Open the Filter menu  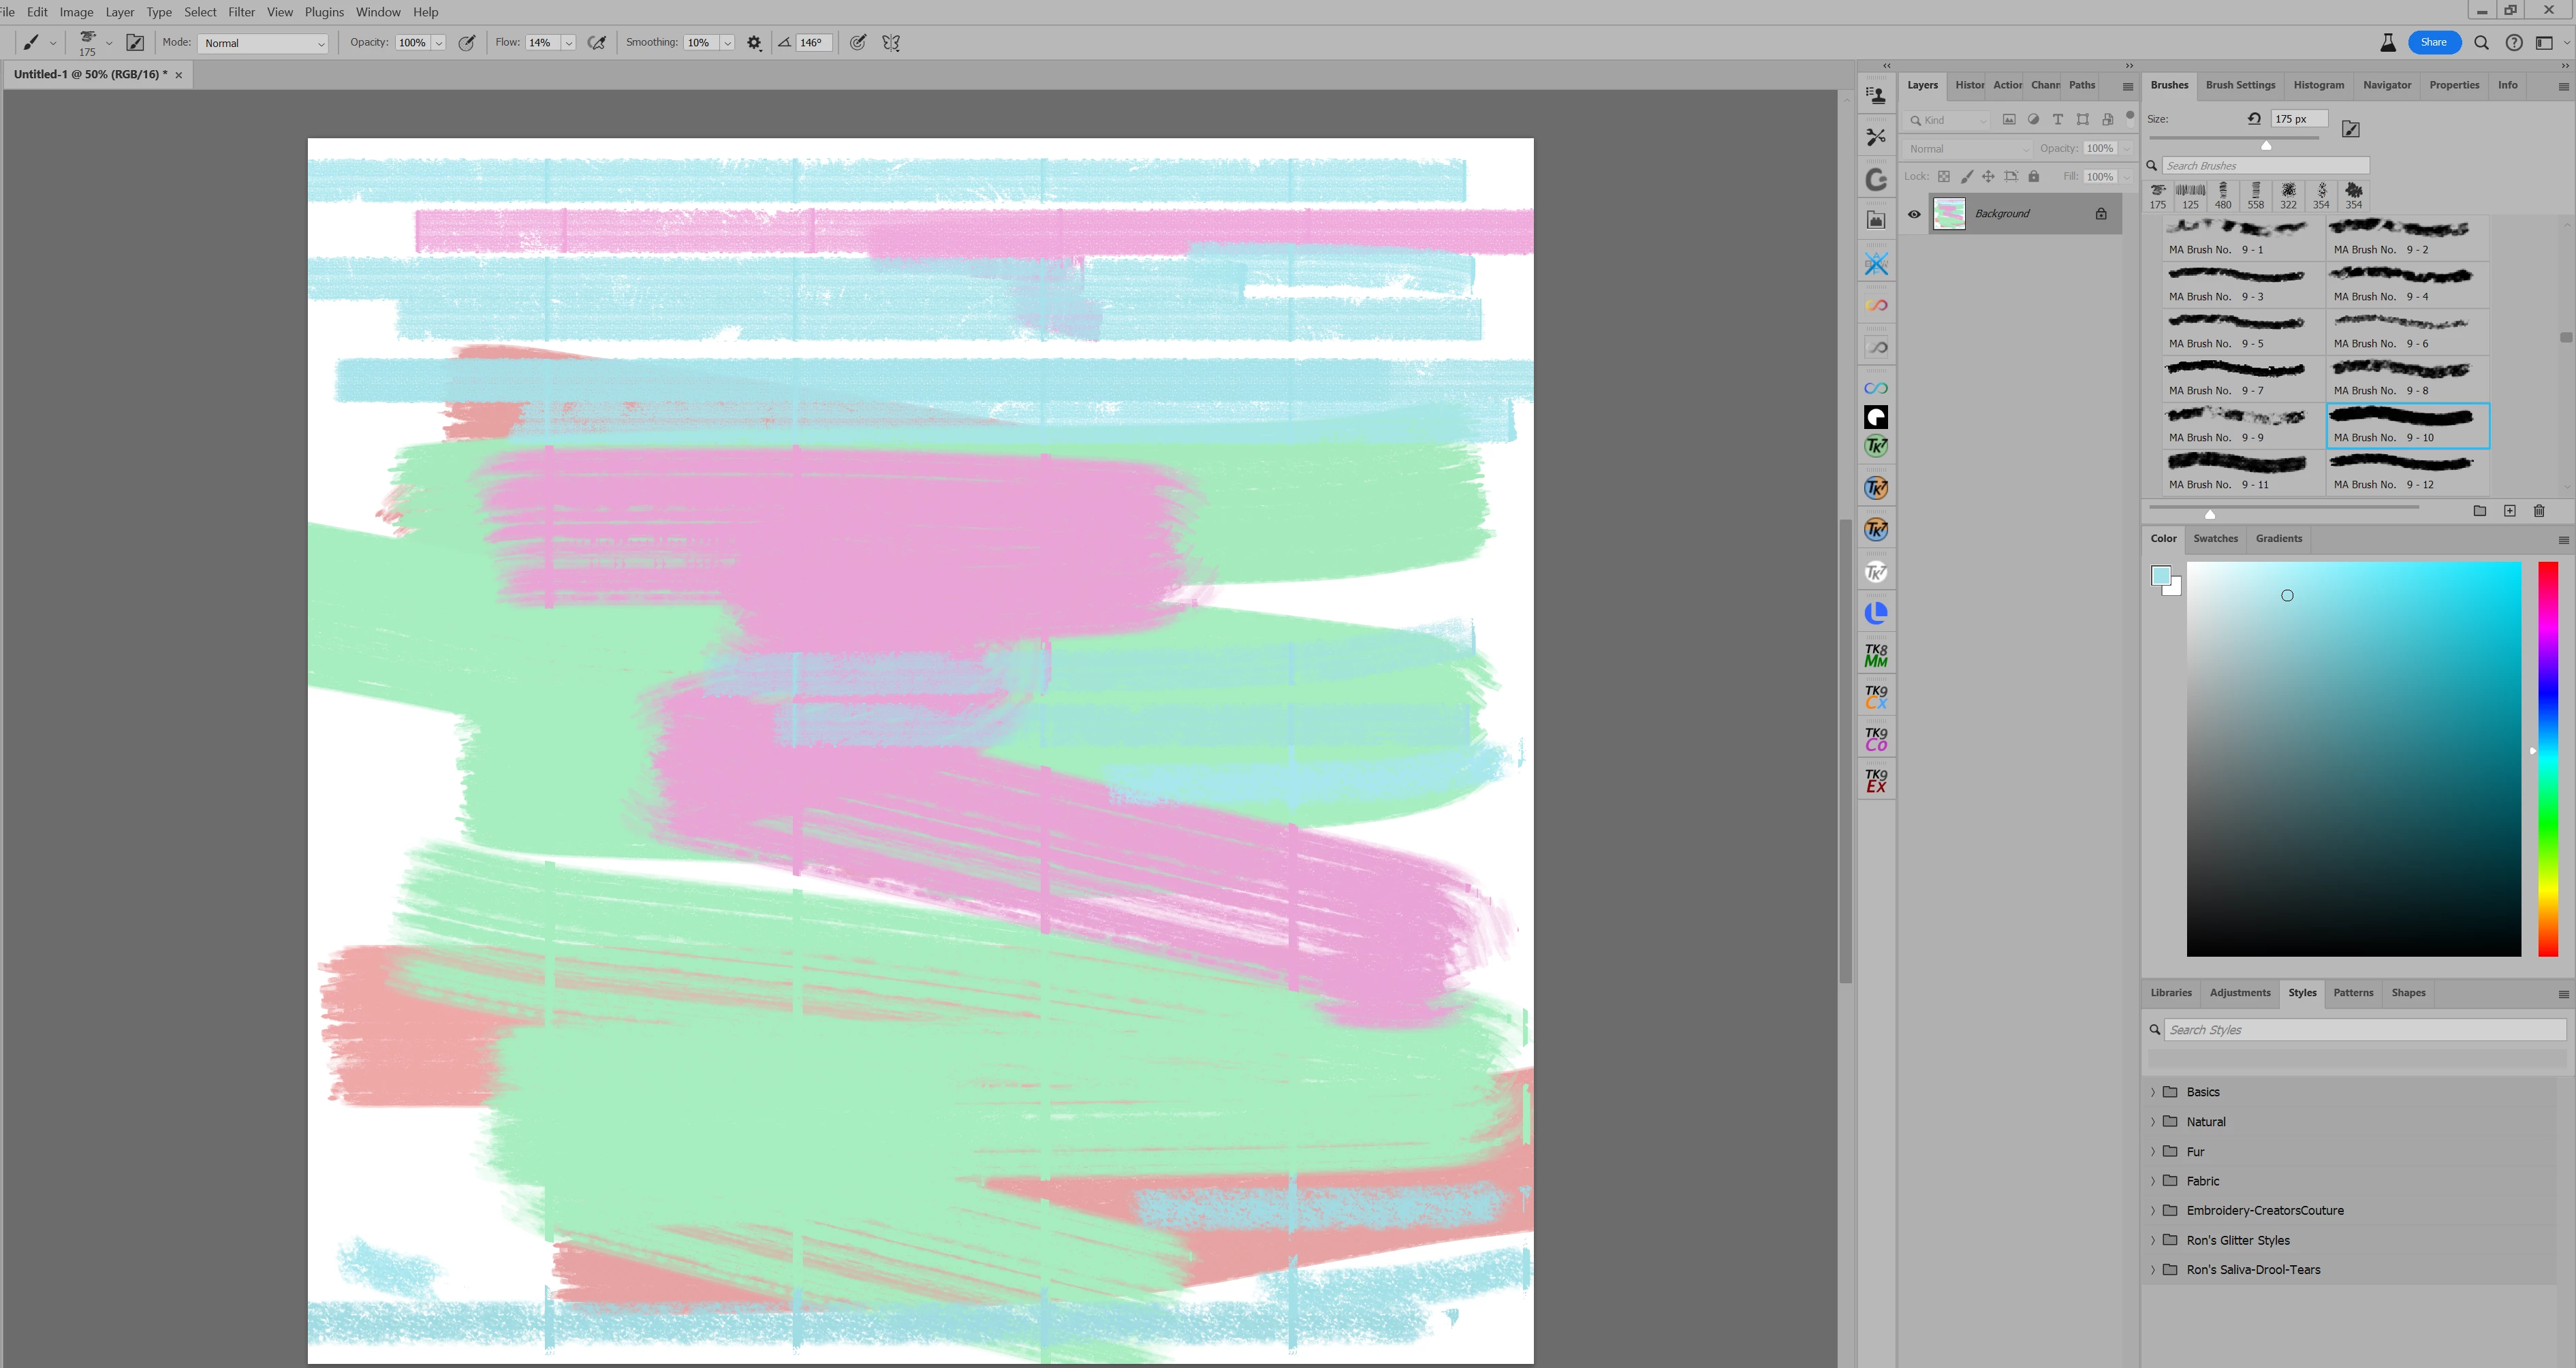(x=241, y=12)
